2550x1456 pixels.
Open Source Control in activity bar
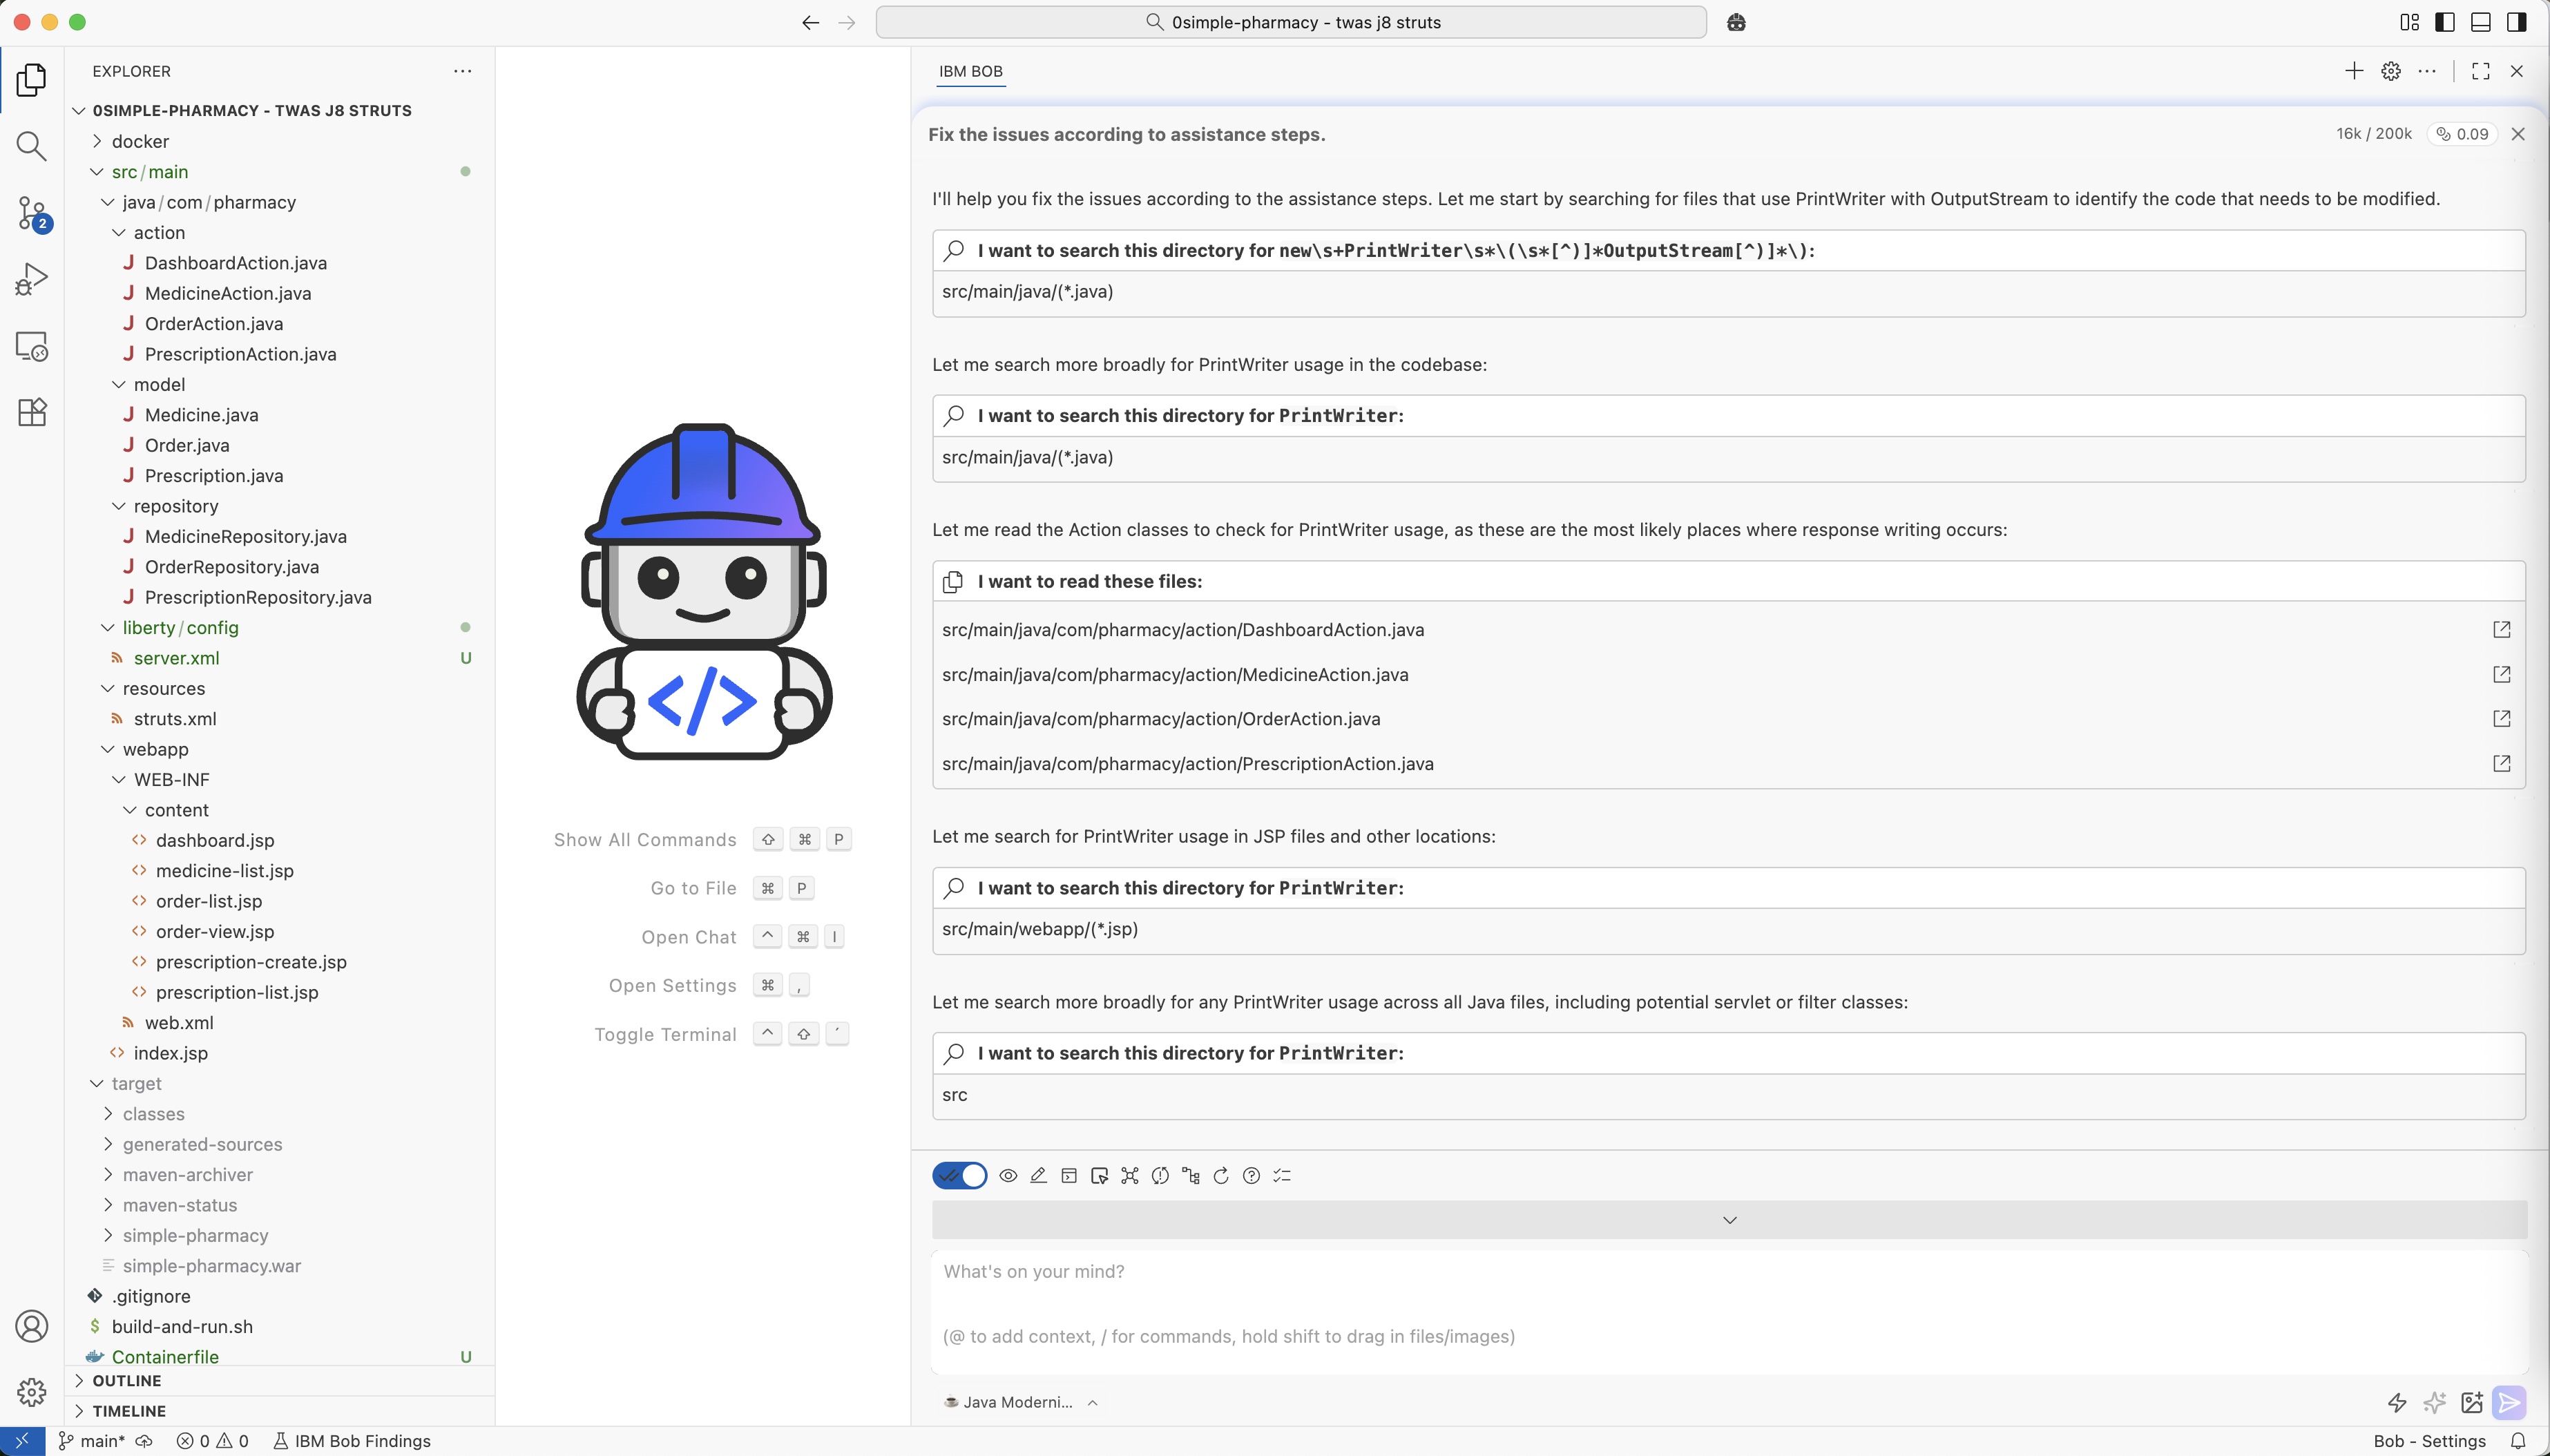pyautogui.click(x=31, y=212)
